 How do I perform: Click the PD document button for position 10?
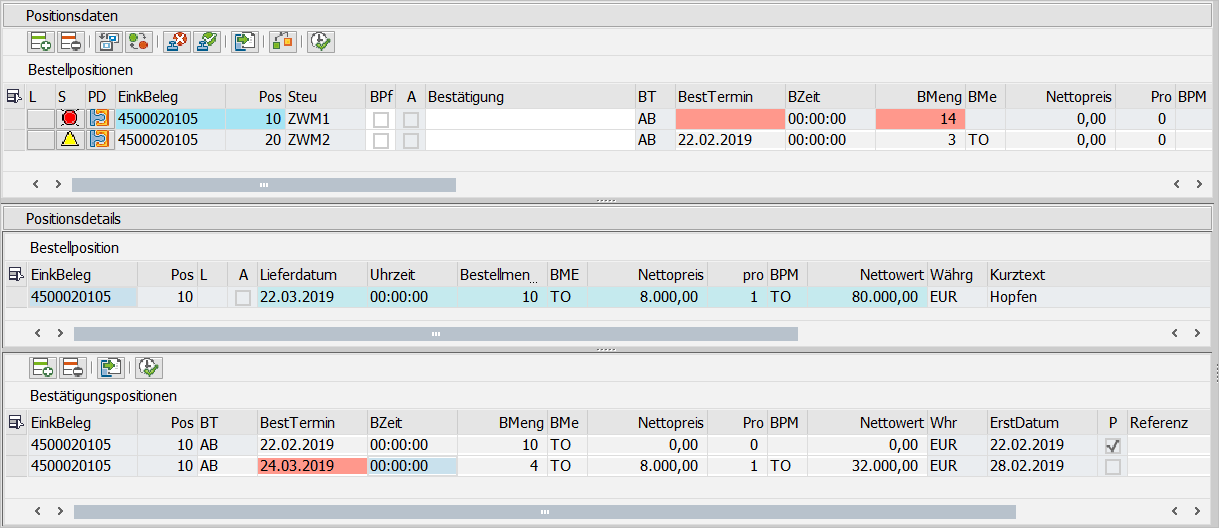(98, 119)
